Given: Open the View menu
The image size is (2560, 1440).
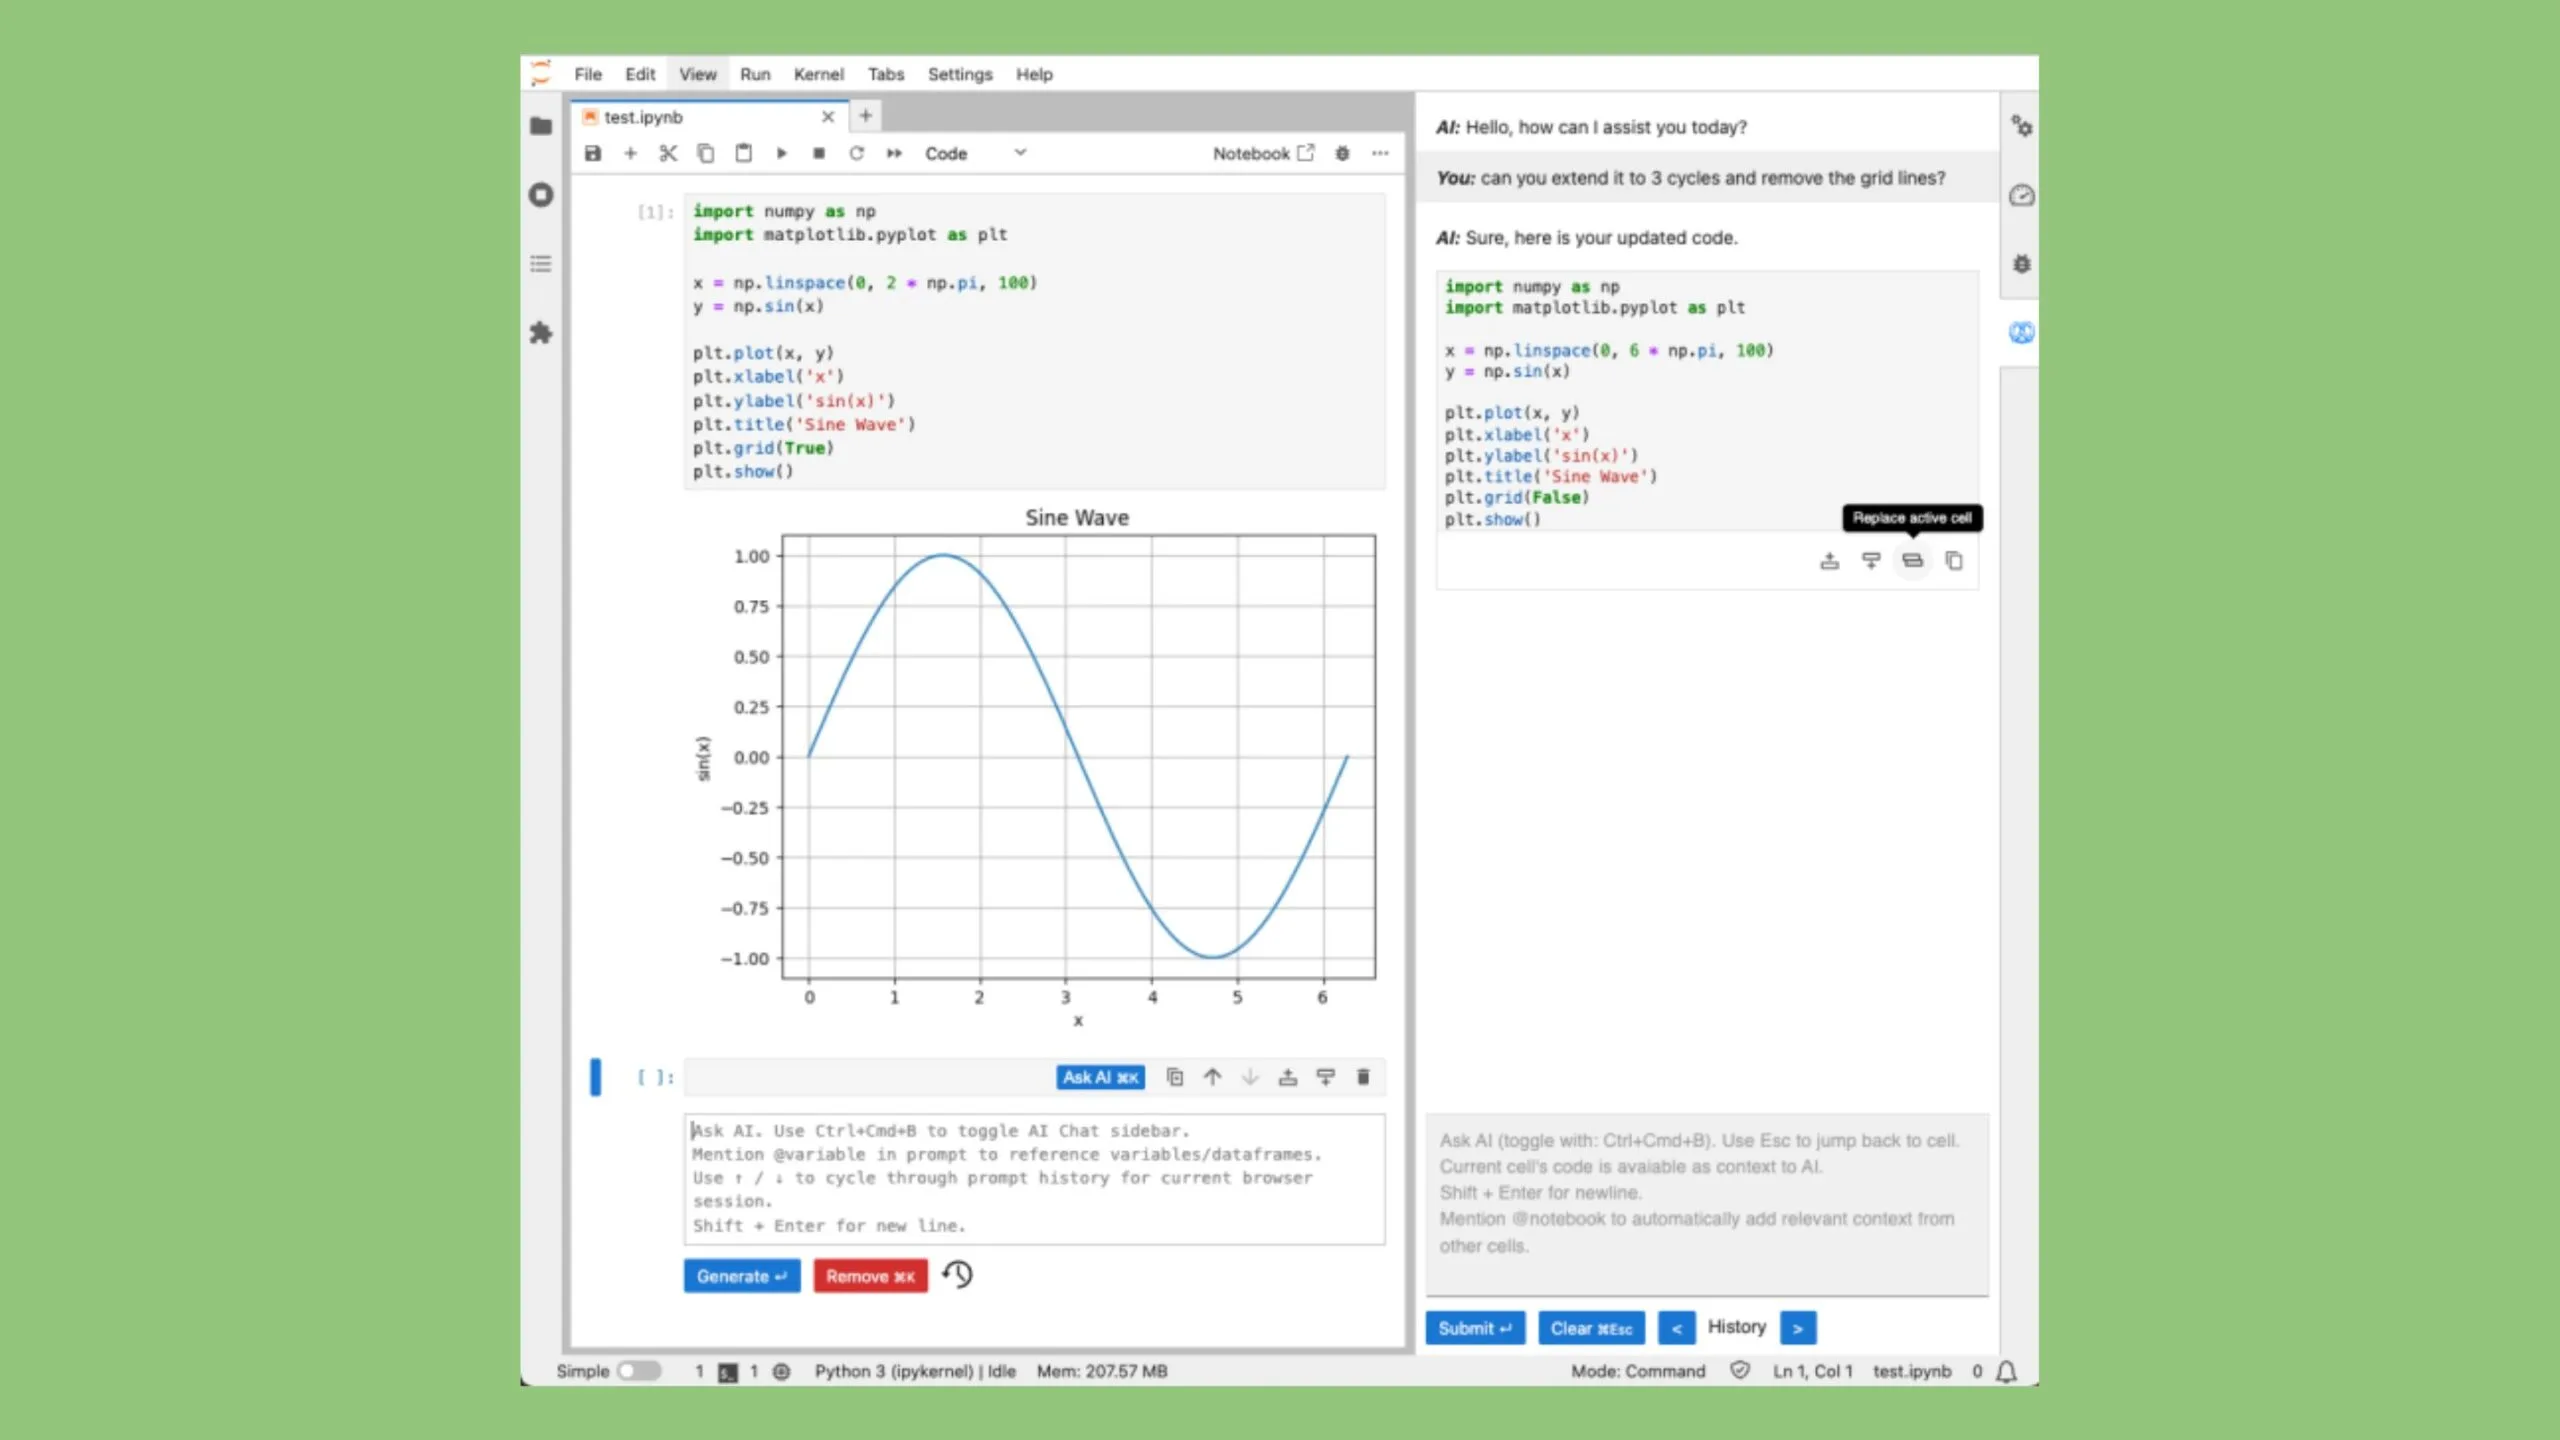Looking at the screenshot, I should [x=698, y=74].
